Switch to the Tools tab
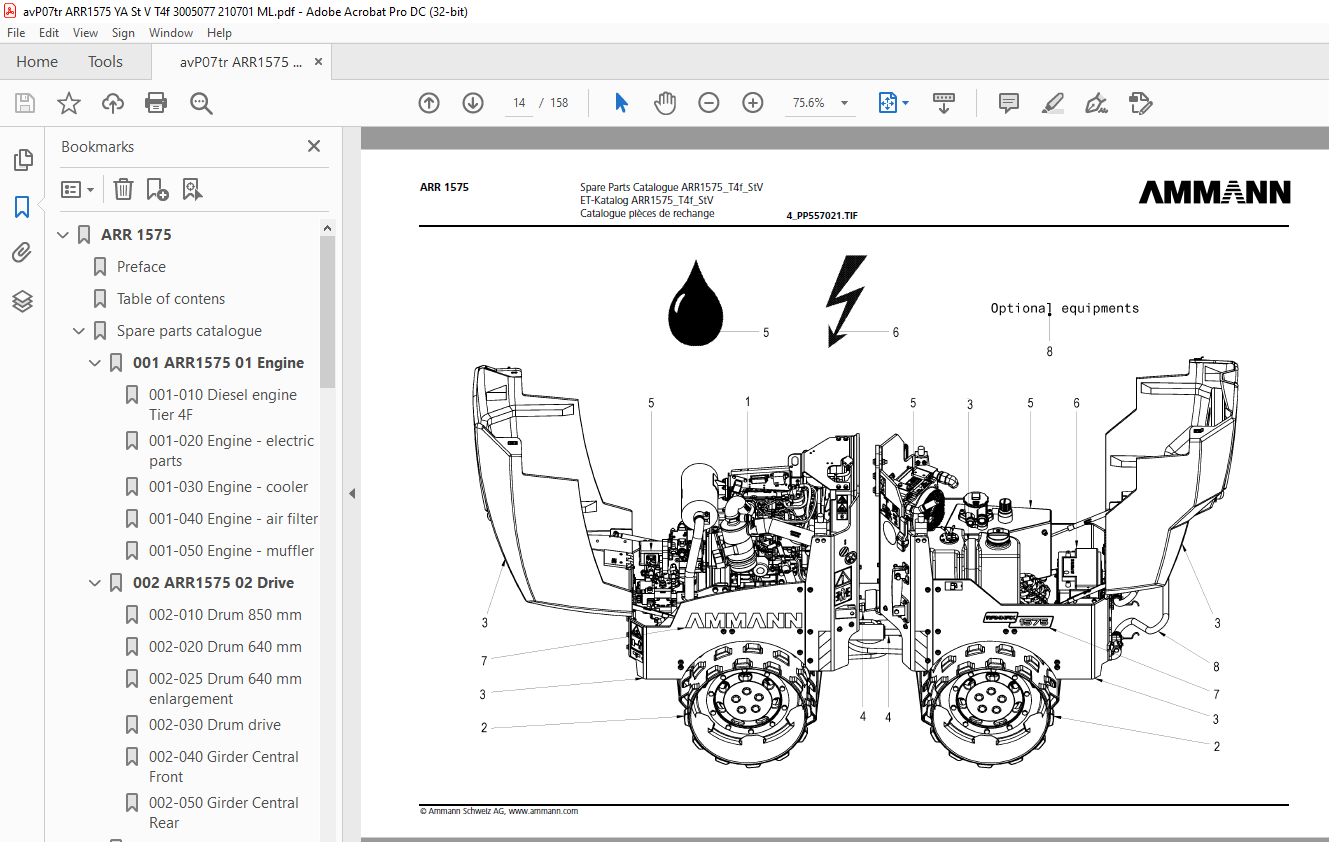This screenshot has height=842, width=1329. 105,62
